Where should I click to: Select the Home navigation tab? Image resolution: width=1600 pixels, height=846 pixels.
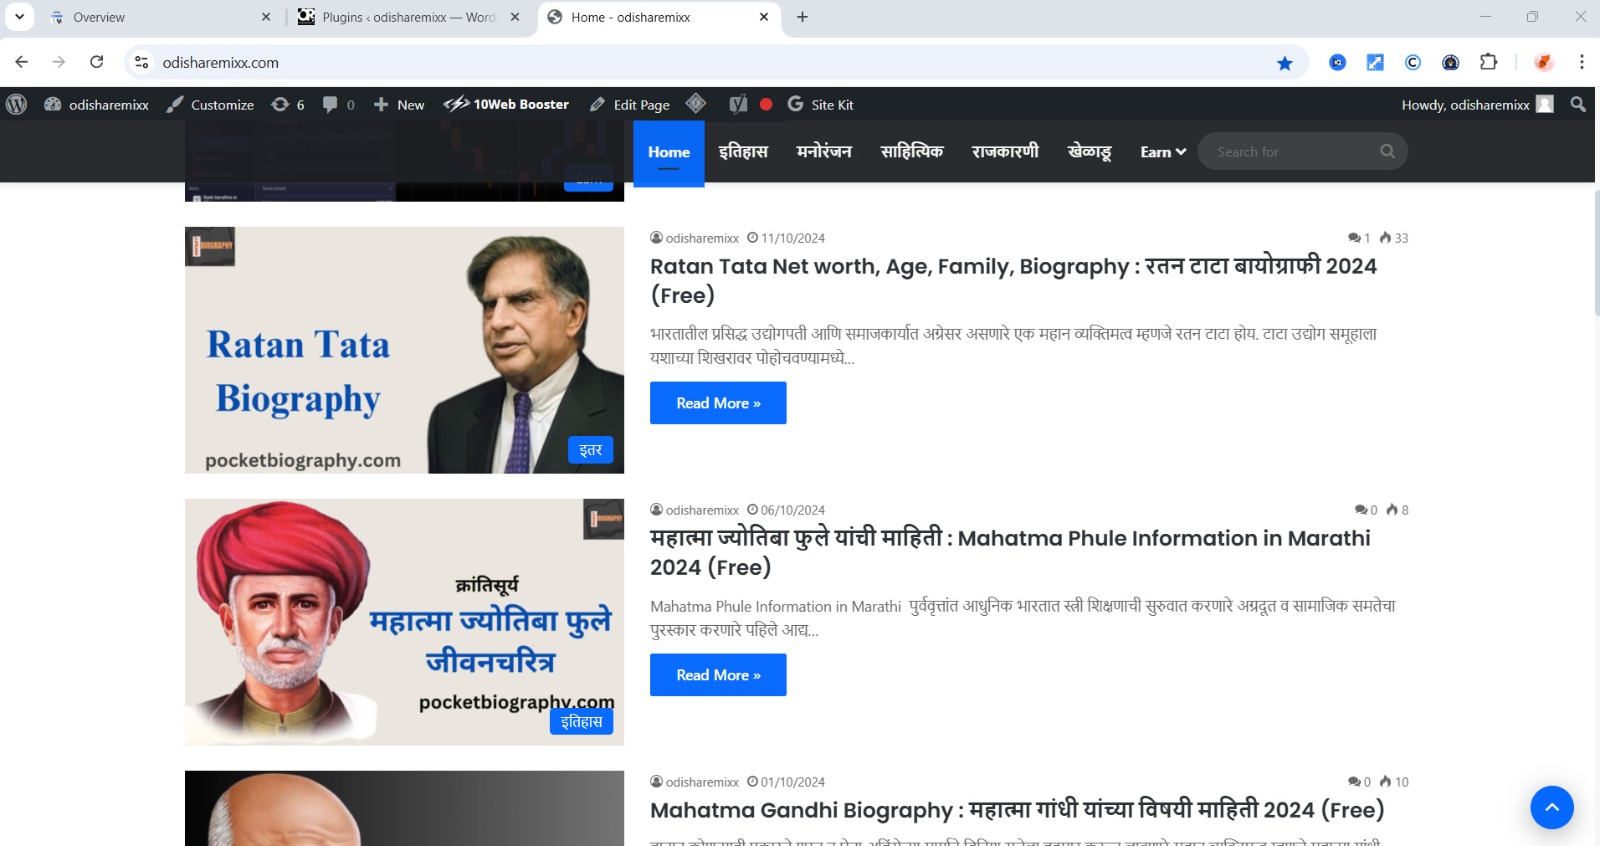[669, 152]
